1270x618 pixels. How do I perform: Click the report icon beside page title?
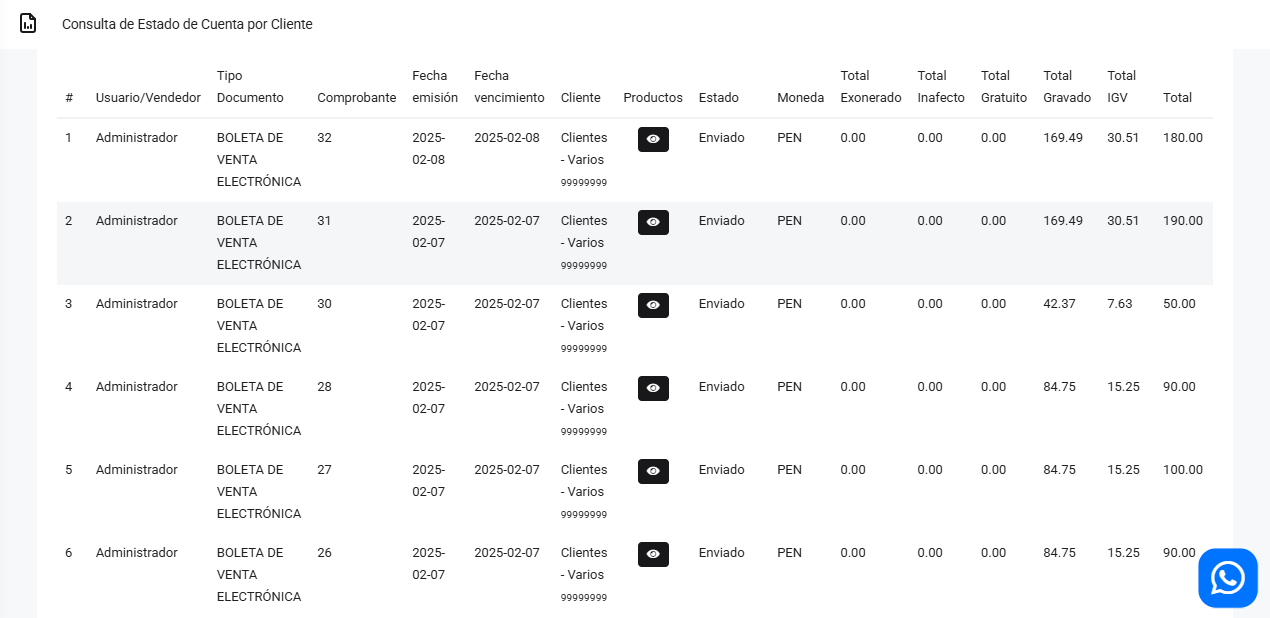coord(28,23)
